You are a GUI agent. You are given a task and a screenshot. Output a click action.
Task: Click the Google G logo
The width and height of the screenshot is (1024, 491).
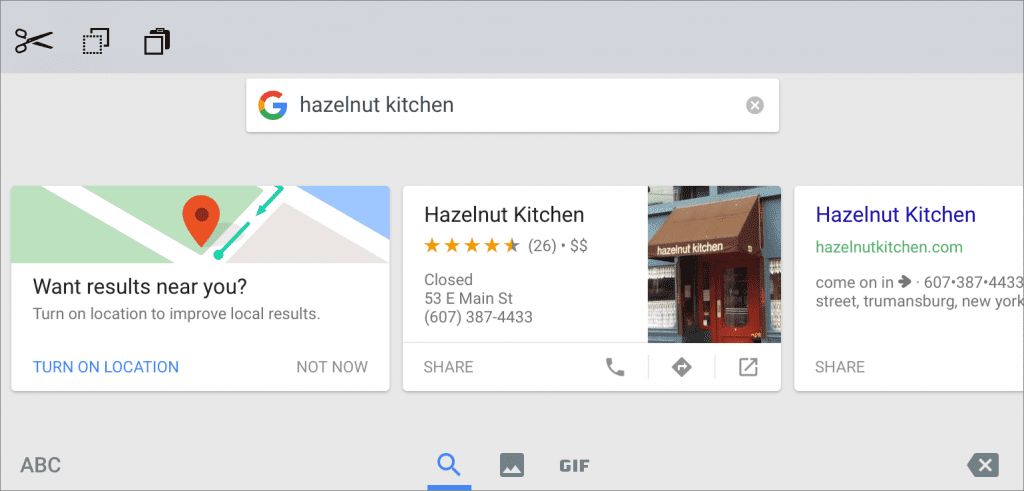(273, 105)
